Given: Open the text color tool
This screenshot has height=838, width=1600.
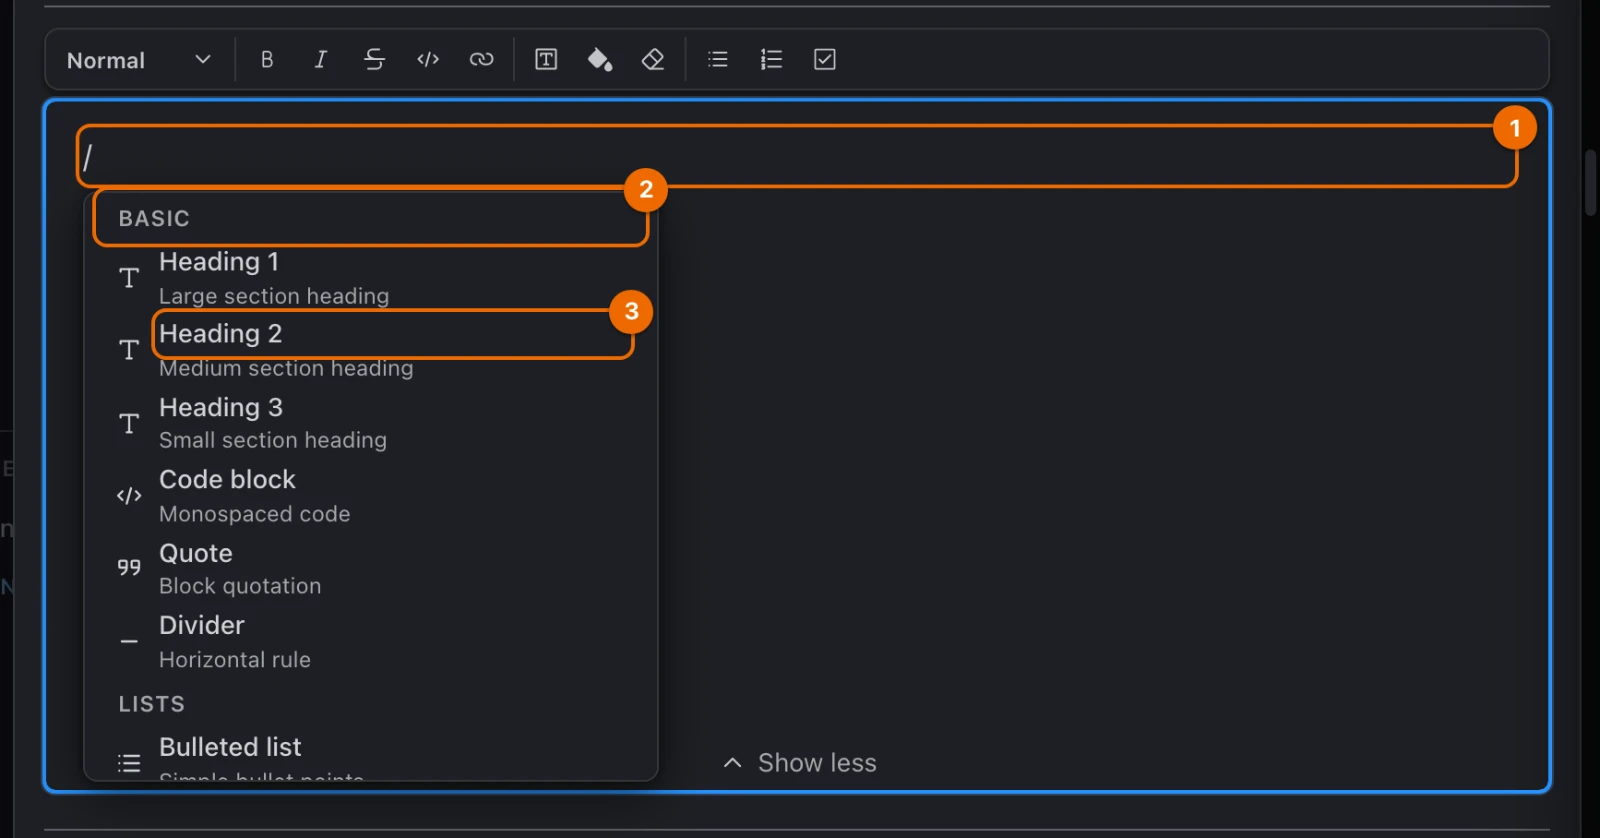Looking at the screenshot, I should [546, 60].
